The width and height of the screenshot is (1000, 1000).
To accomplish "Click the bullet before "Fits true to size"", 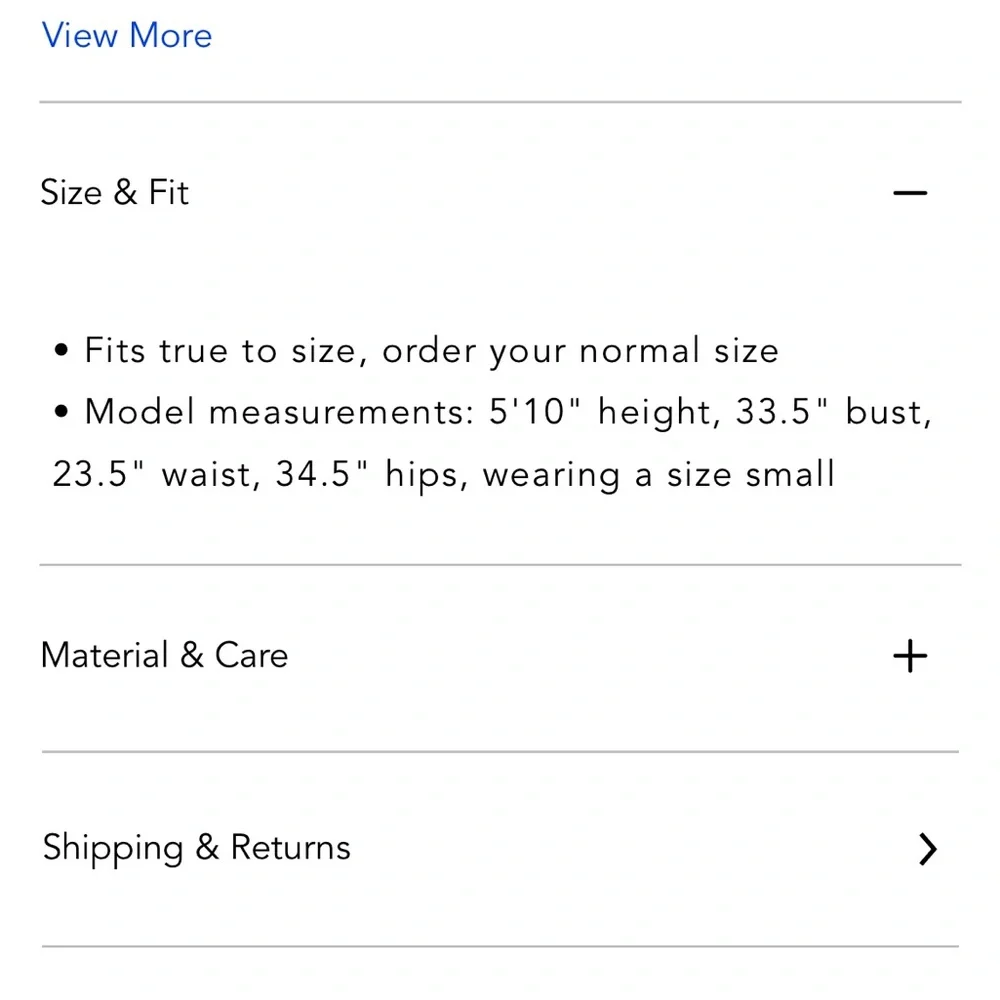I will (x=62, y=352).
